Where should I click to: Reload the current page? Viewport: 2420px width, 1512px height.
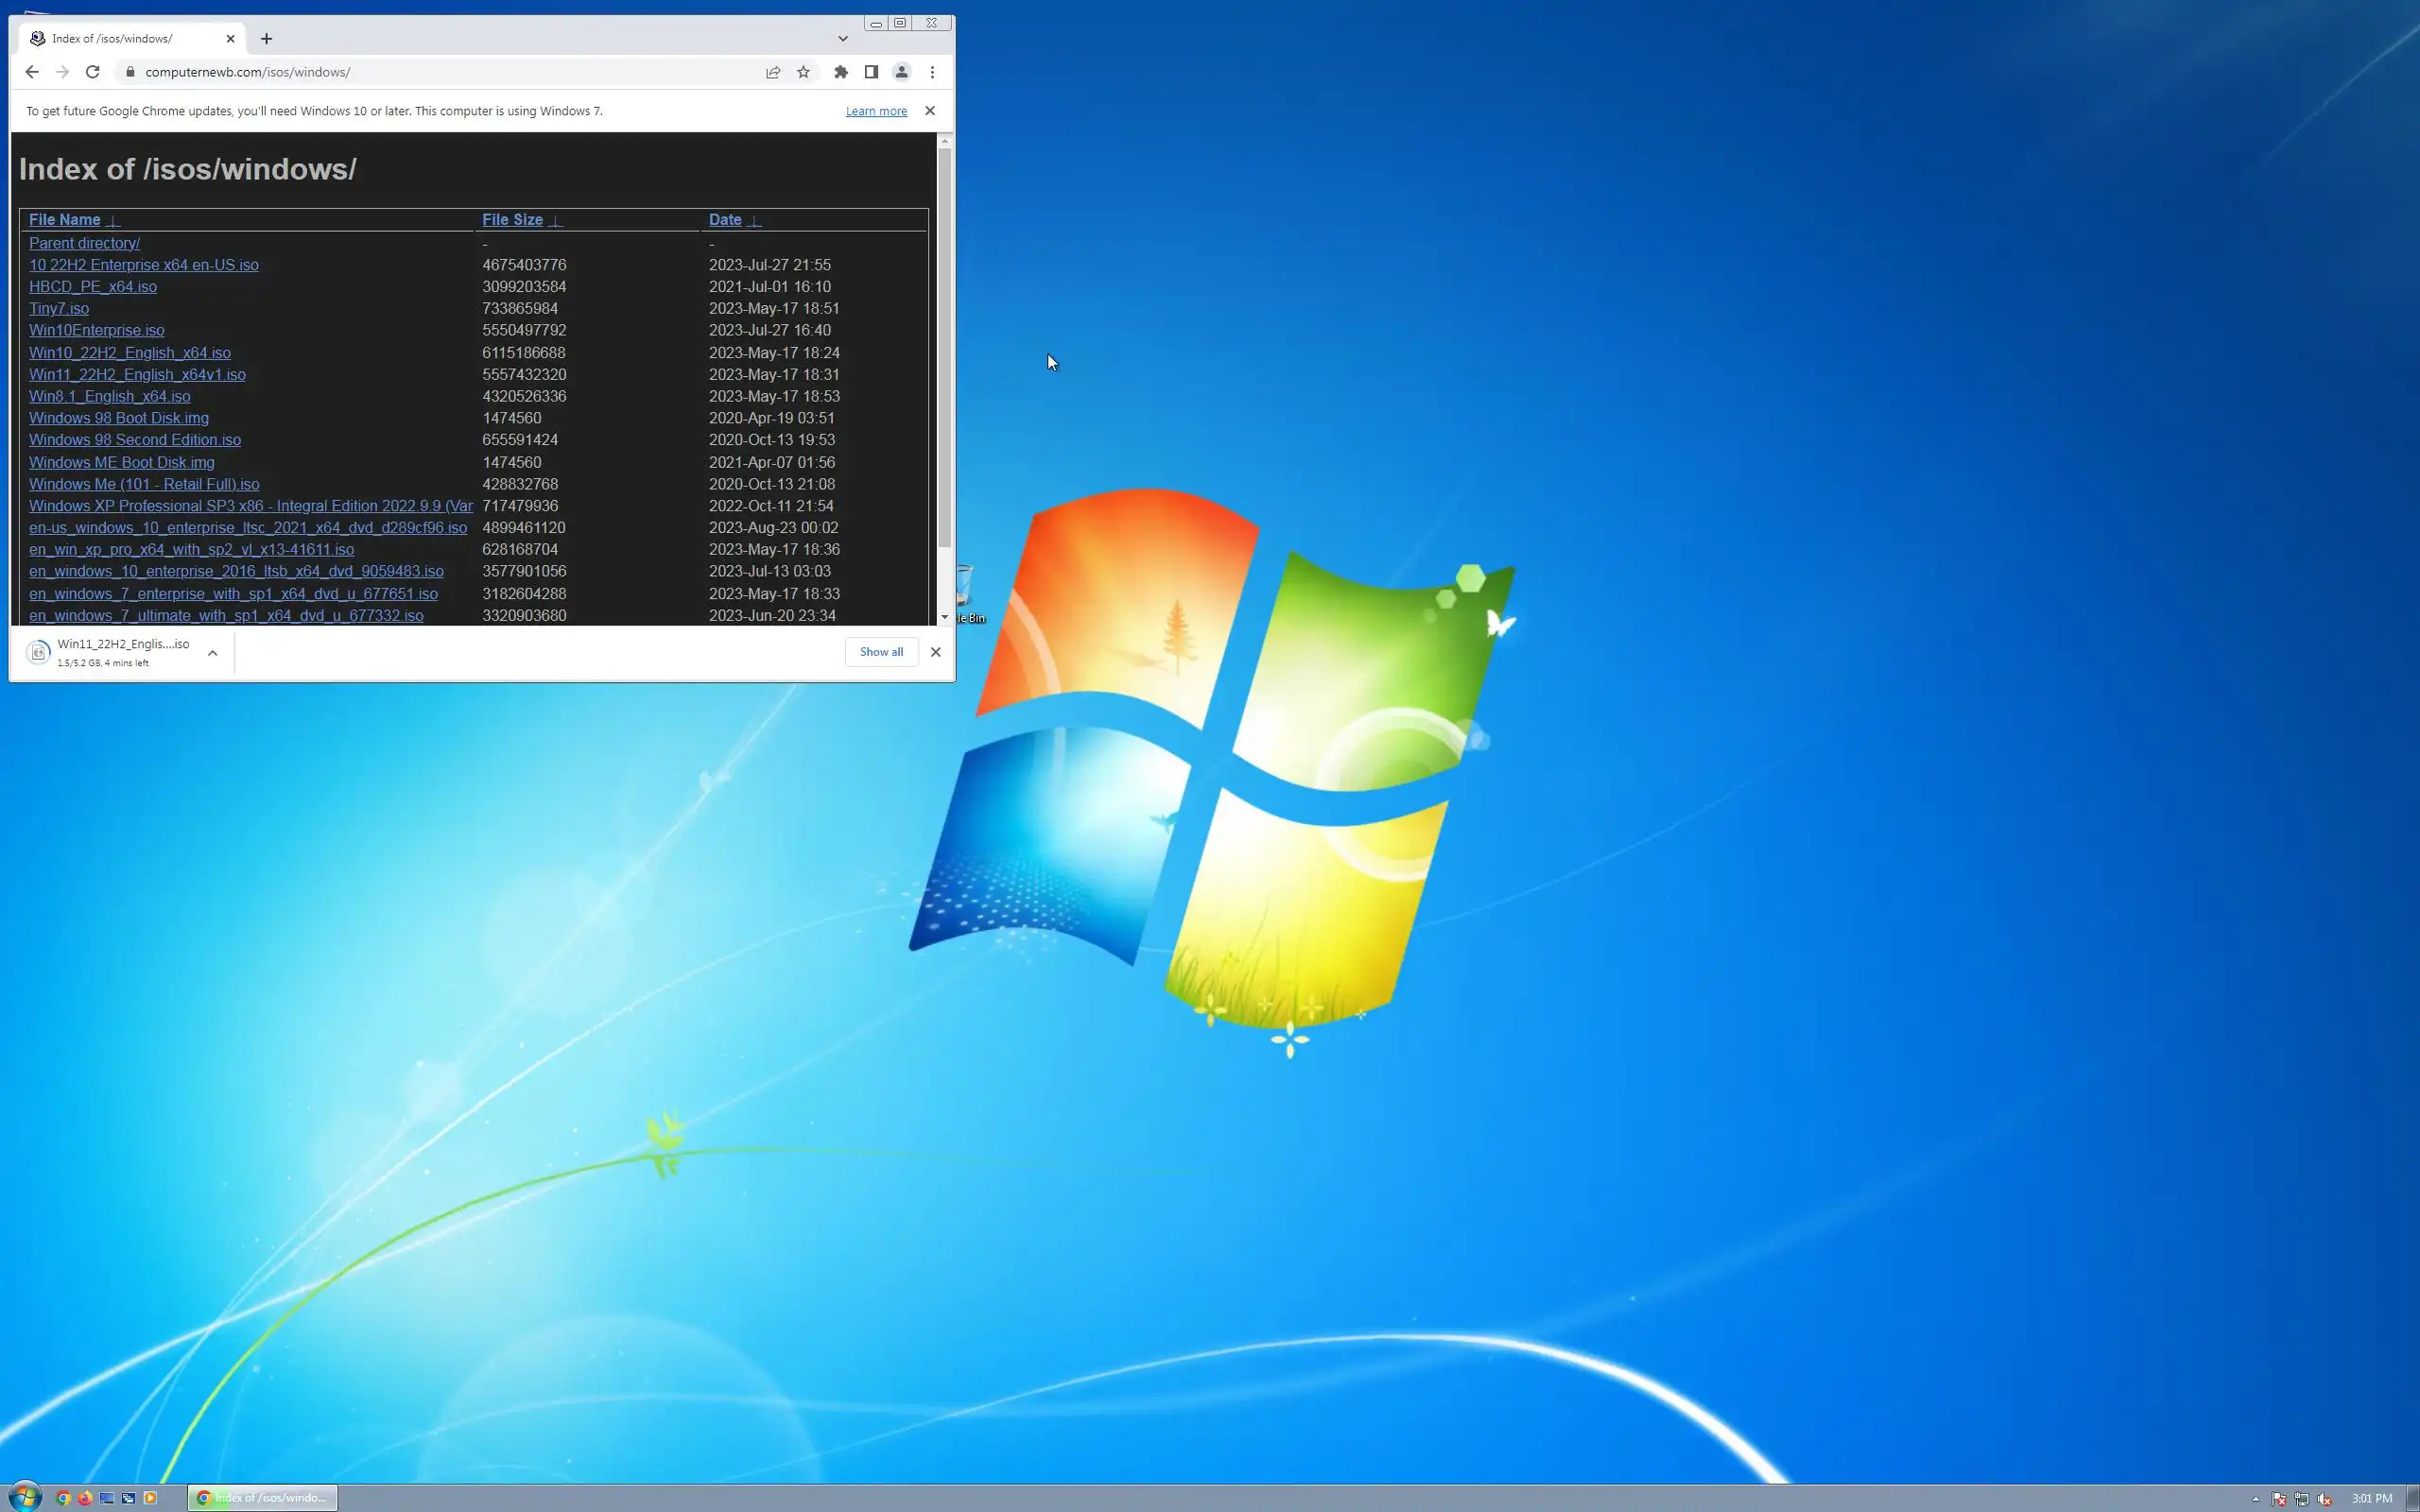(x=93, y=72)
